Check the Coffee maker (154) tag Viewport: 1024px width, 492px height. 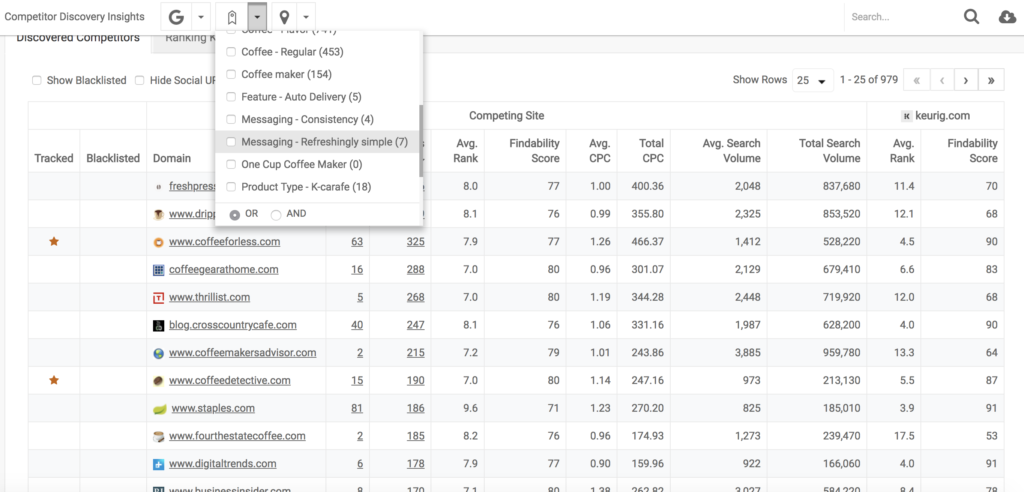pyautogui.click(x=231, y=74)
